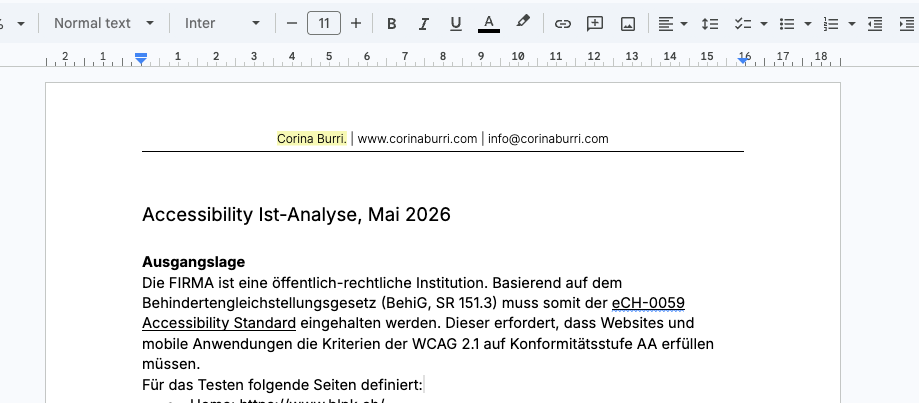The width and height of the screenshot is (919, 403).
Task: Toggle underline formatting
Action: (456, 23)
